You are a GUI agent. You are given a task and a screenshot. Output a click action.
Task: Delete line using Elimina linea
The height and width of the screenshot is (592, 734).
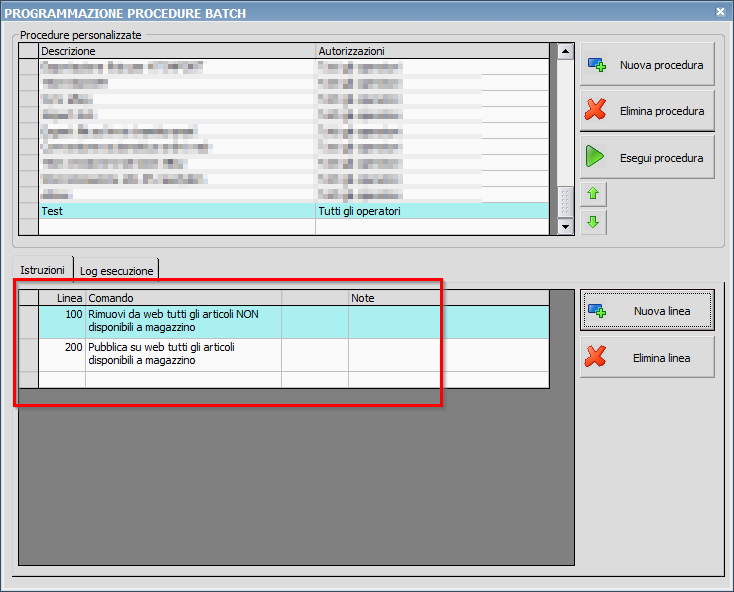tap(647, 358)
